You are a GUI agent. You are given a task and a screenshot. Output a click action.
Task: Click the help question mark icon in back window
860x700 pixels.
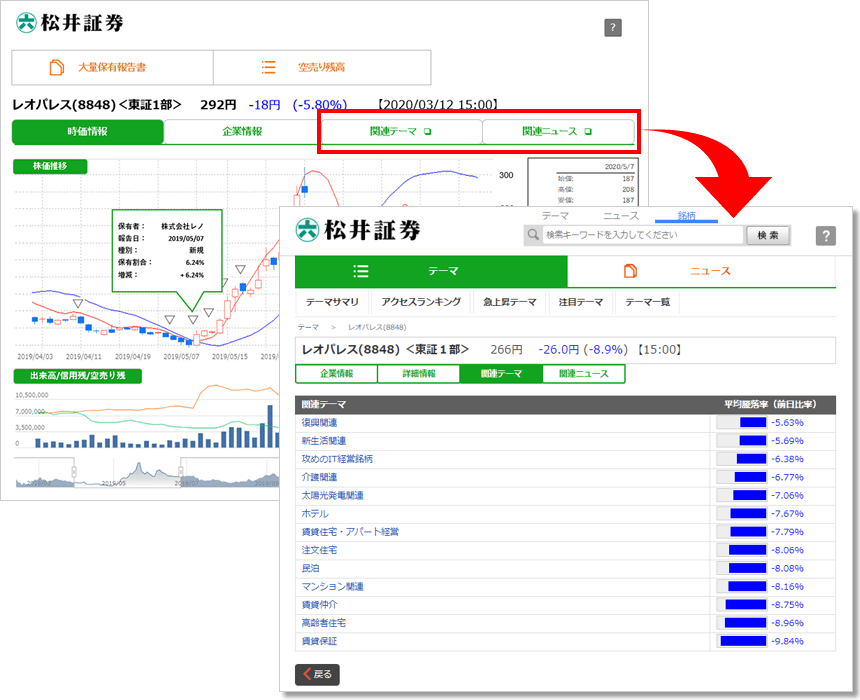[x=613, y=27]
